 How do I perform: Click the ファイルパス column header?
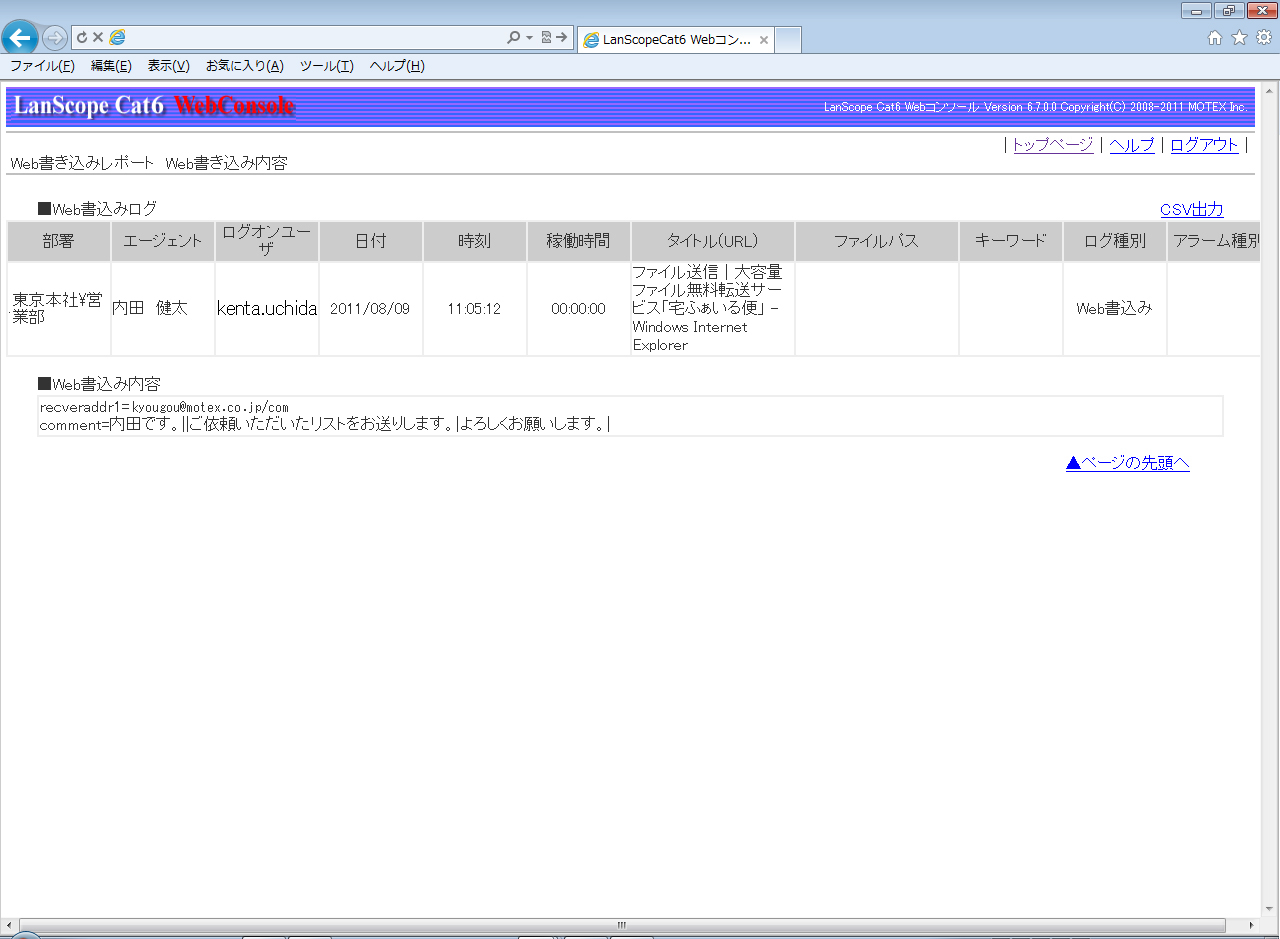(877, 241)
